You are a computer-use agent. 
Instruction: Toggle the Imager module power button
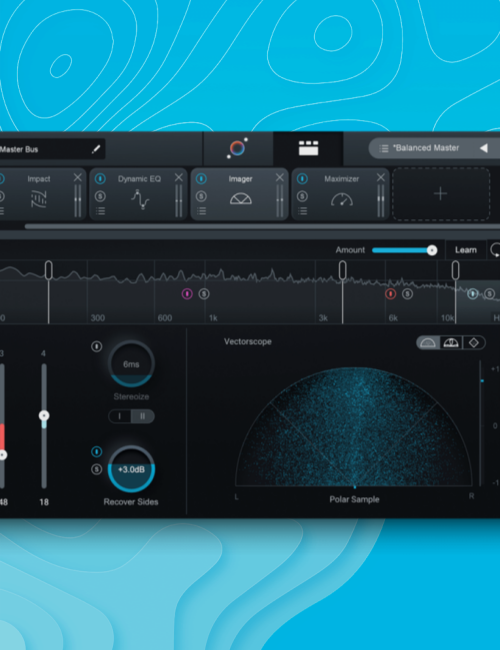[x=201, y=179]
